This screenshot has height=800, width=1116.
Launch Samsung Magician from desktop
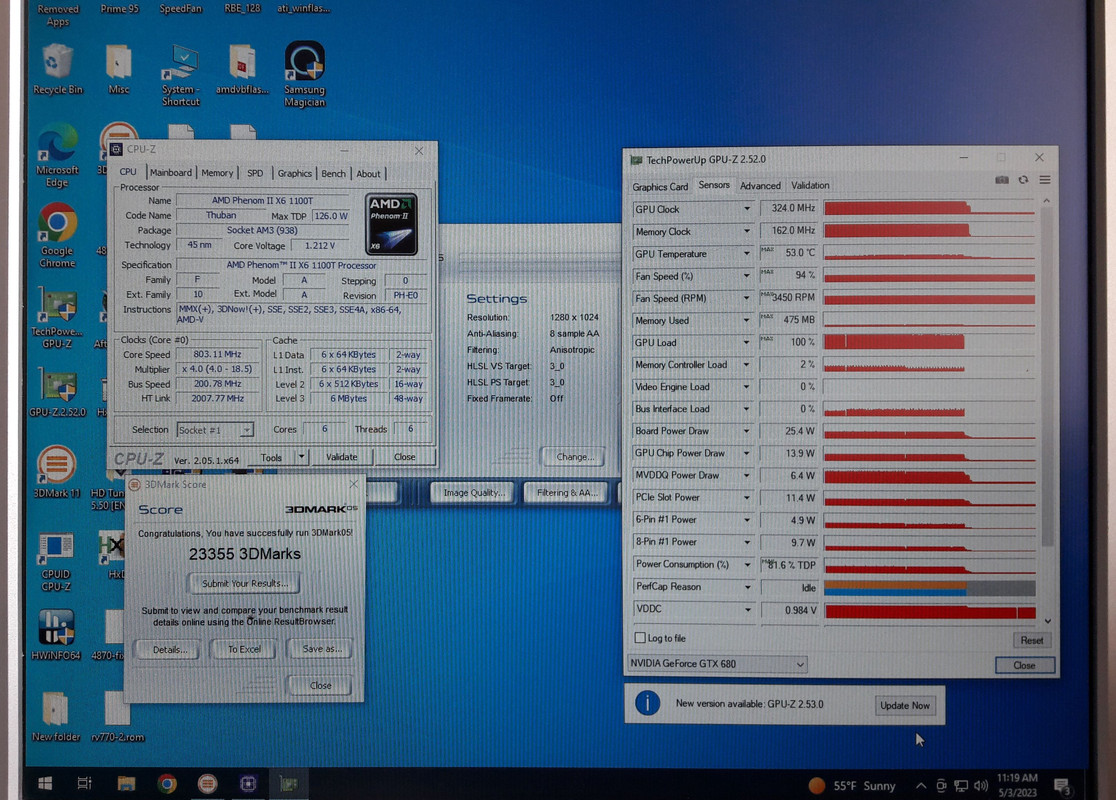pos(305,75)
